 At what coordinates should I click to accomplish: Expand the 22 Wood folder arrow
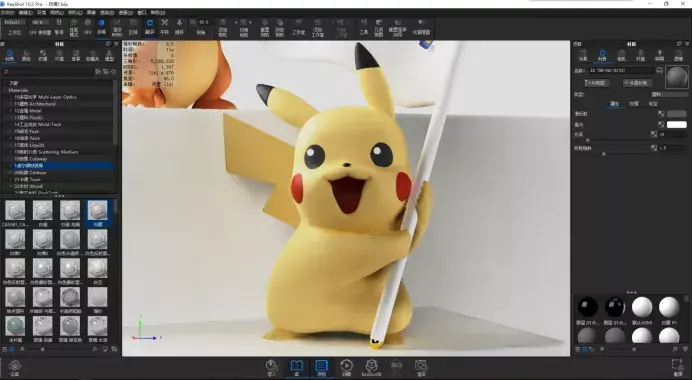click(11, 186)
